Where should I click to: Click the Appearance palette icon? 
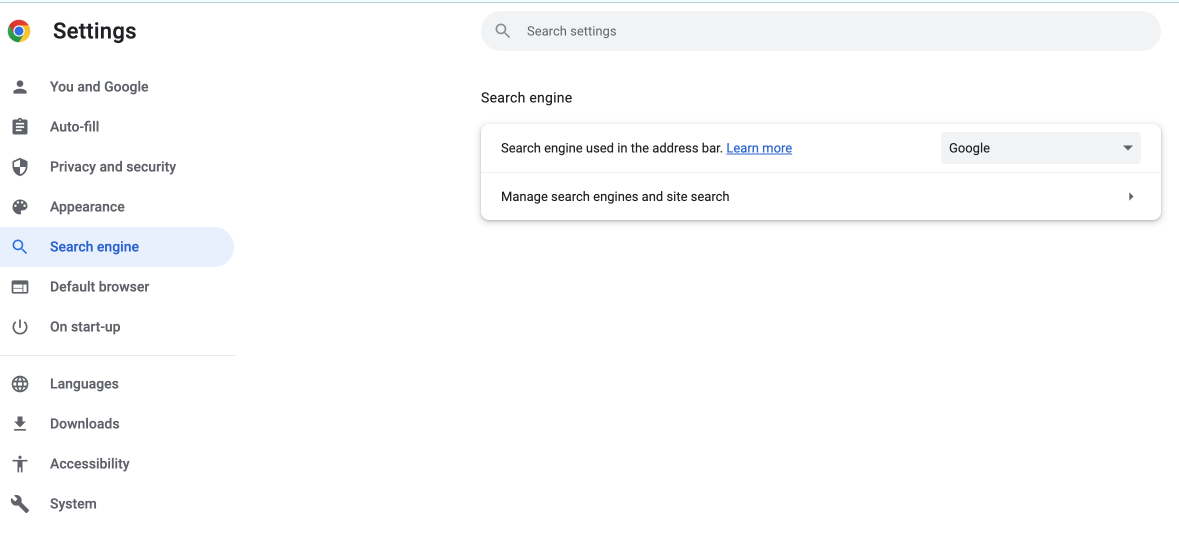click(x=20, y=207)
